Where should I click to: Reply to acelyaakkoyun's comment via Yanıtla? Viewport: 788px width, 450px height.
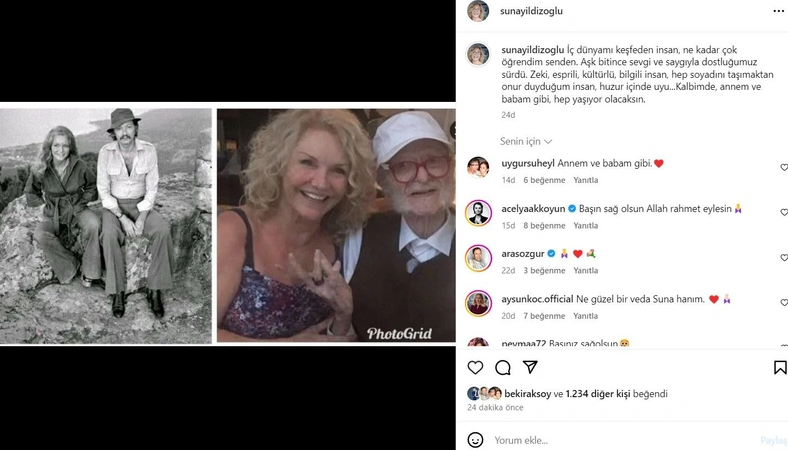pos(585,225)
